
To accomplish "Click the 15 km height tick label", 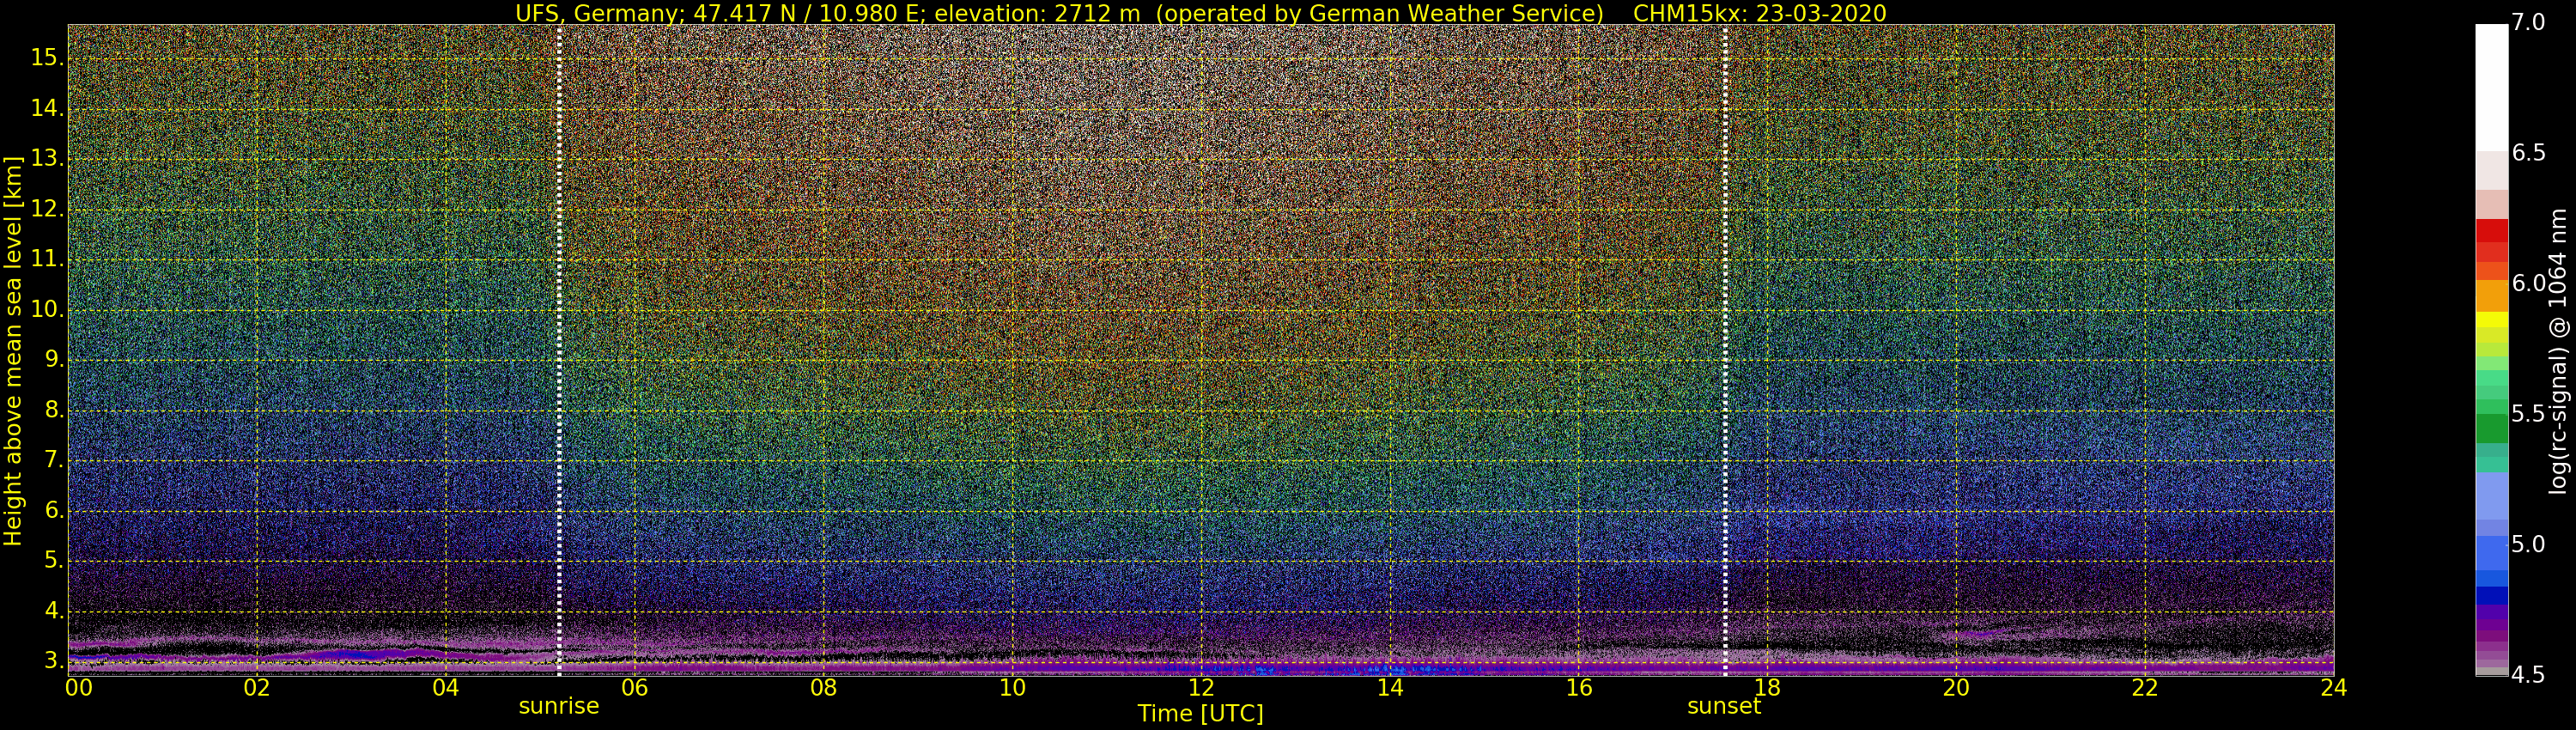I will [x=47, y=57].
